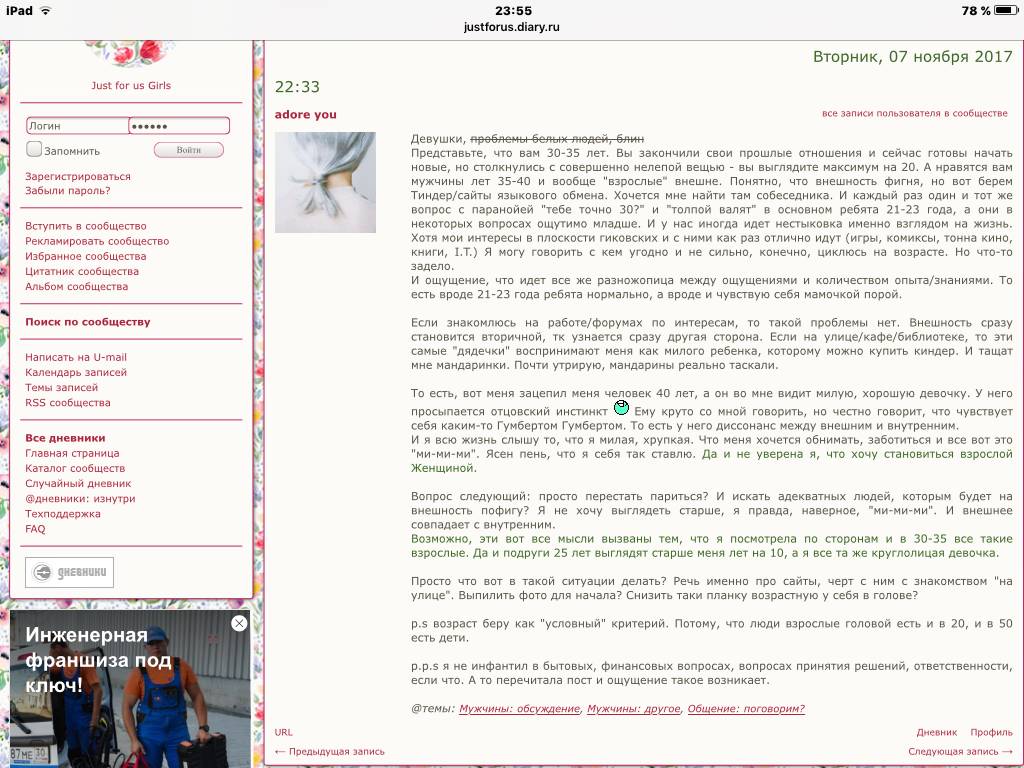
Task: Click the green smiley emoticon in post
Action: tap(621, 408)
